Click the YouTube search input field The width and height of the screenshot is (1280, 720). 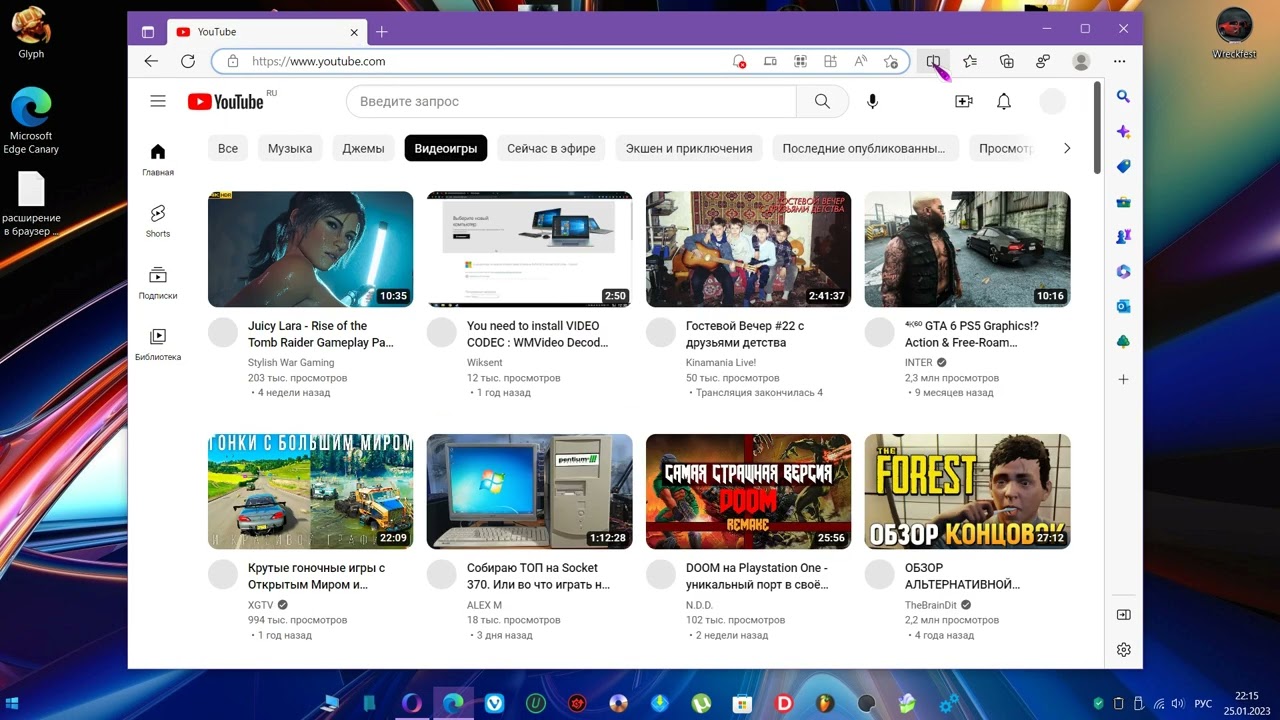(571, 101)
